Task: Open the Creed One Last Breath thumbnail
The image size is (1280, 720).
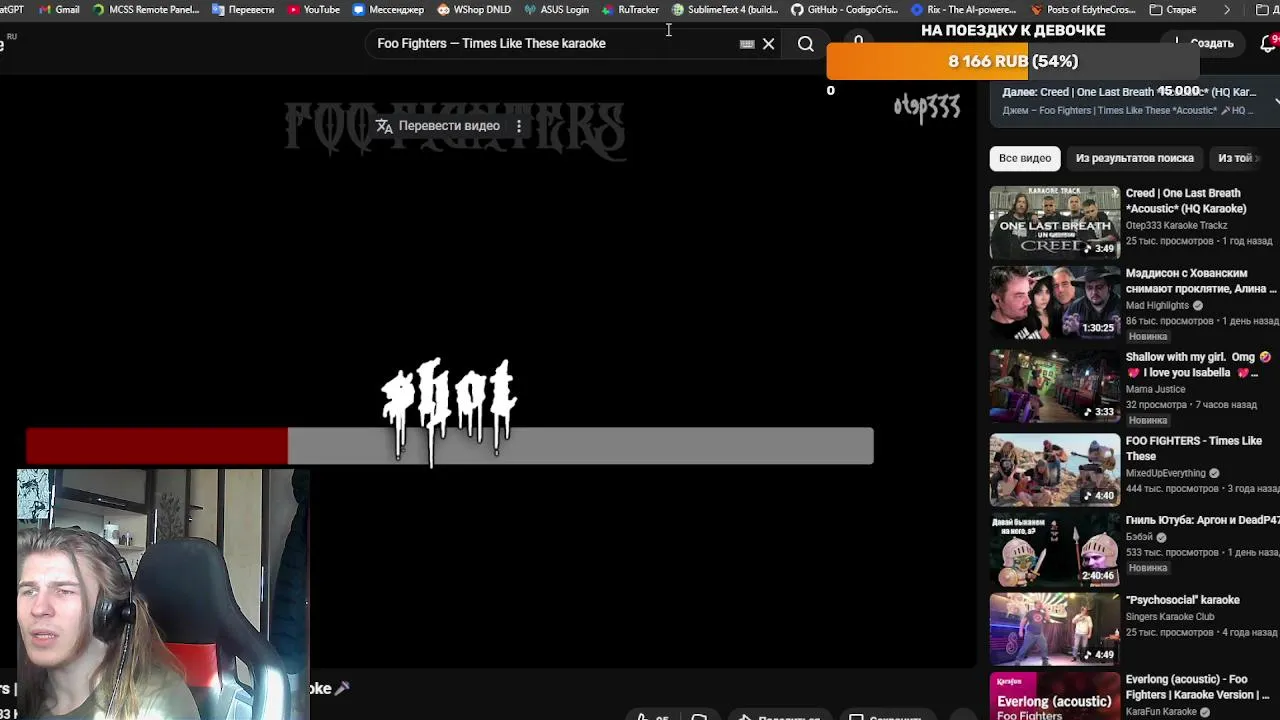Action: point(1055,222)
